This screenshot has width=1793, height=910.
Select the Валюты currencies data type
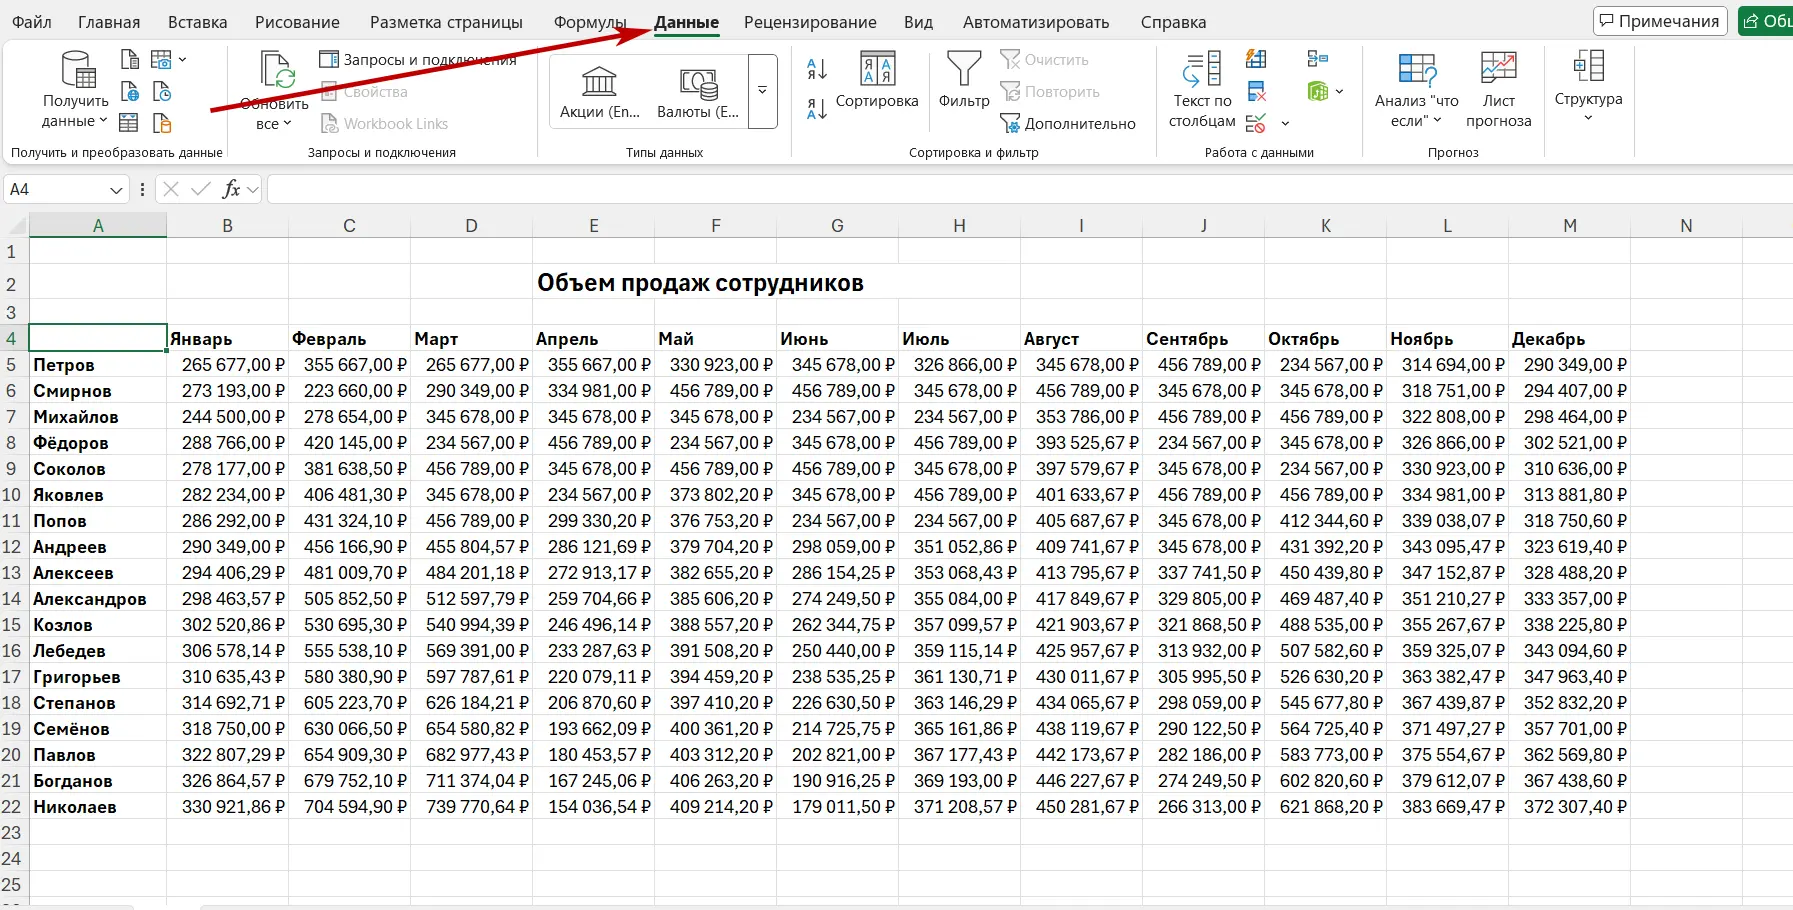coord(698,92)
